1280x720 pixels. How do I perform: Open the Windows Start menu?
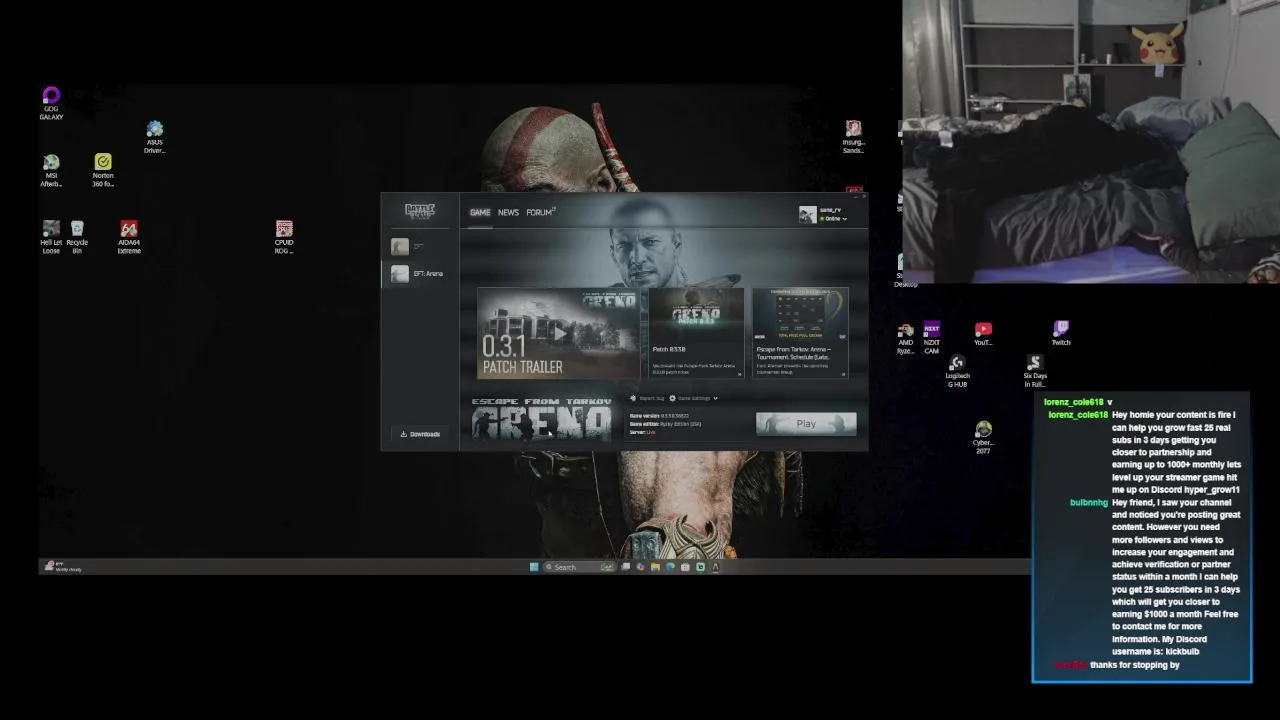(x=534, y=567)
